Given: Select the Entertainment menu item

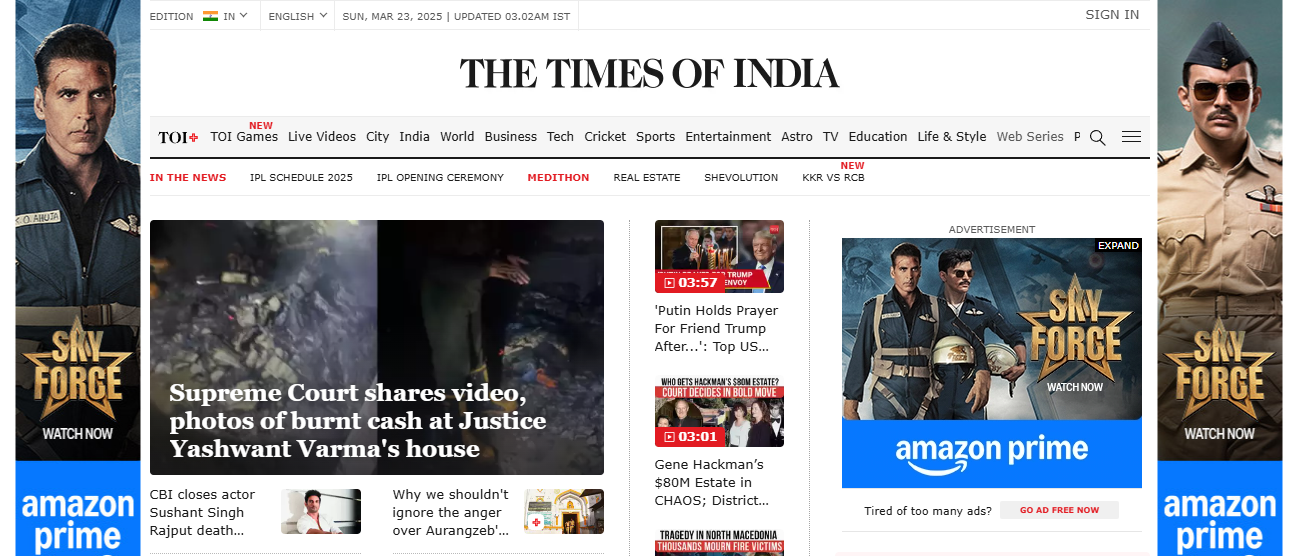Looking at the screenshot, I should pos(728,137).
